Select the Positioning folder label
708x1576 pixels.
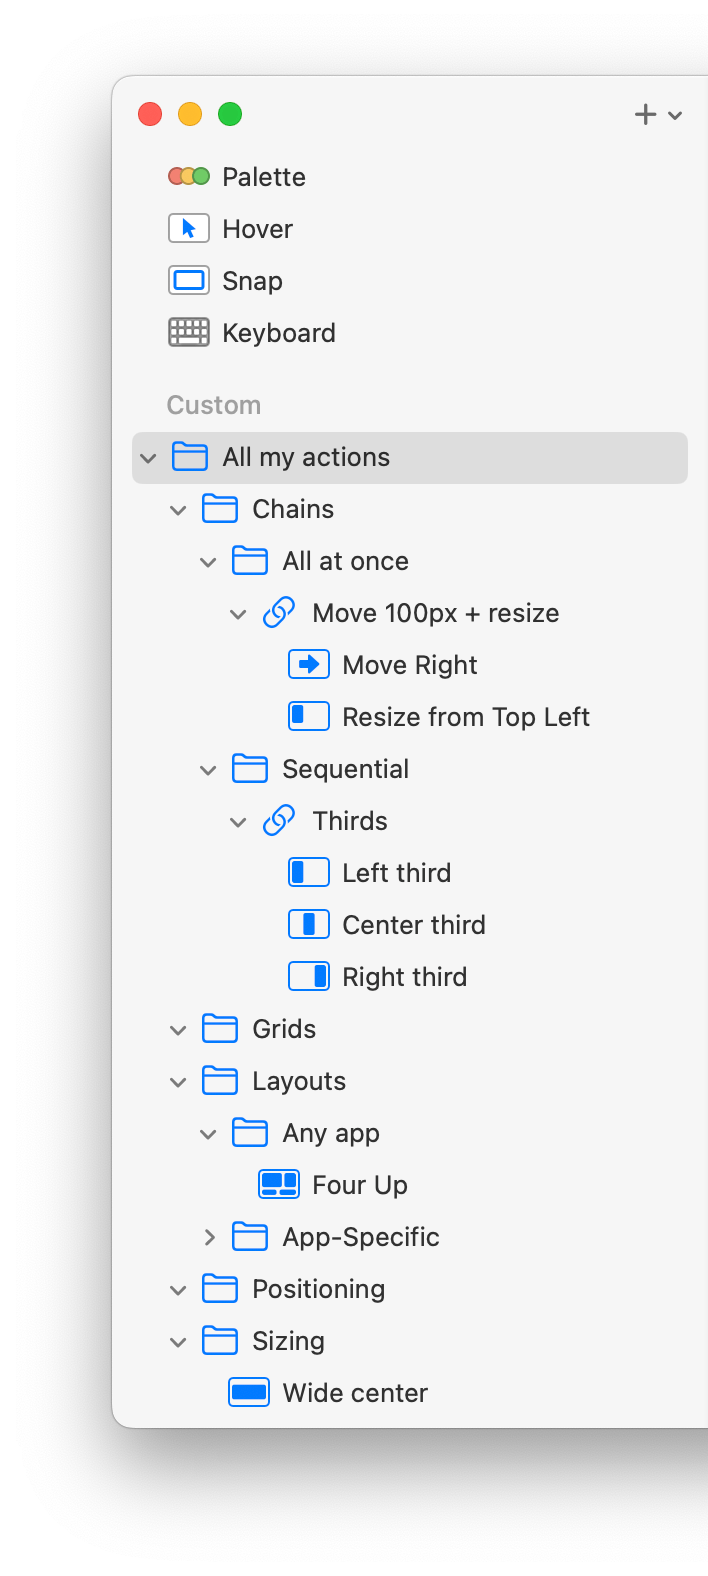click(318, 1289)
